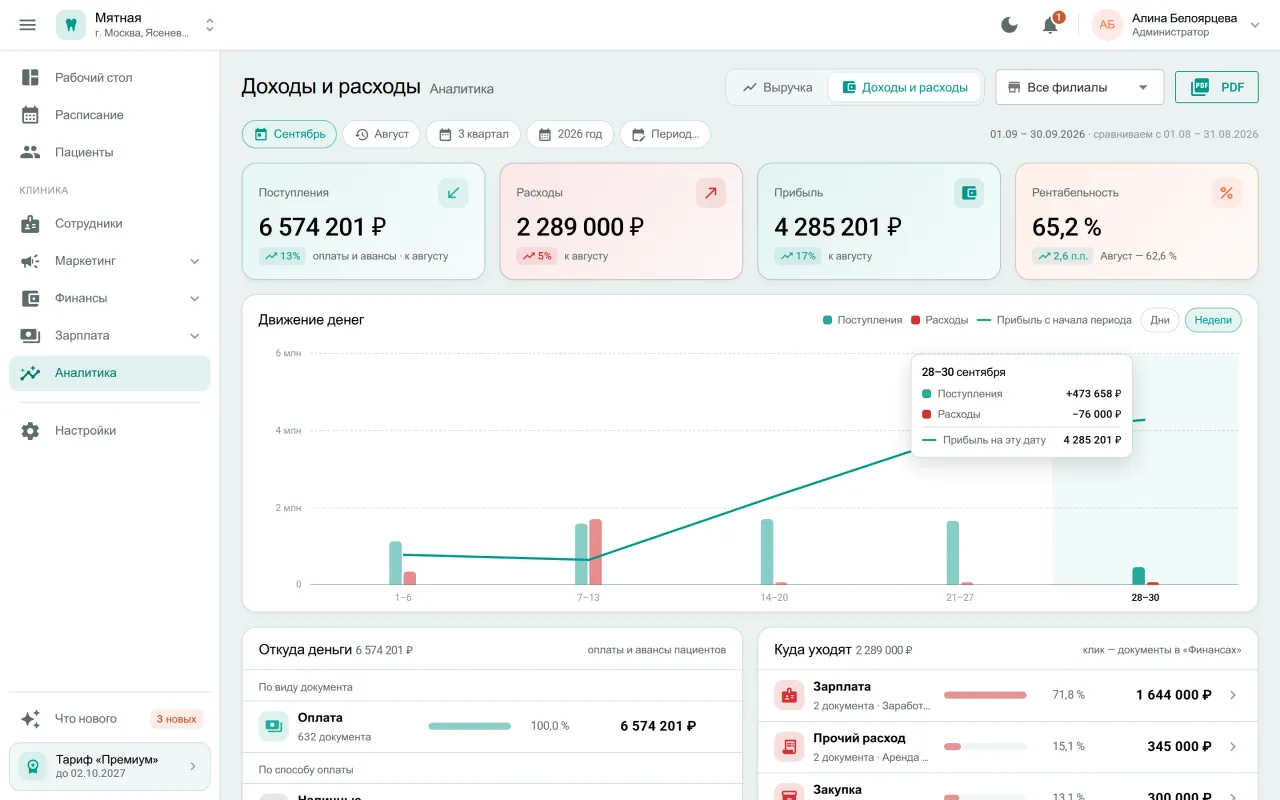Click the Поступления legend swatch
The image size is (1280, 800).
pos(827,320)
